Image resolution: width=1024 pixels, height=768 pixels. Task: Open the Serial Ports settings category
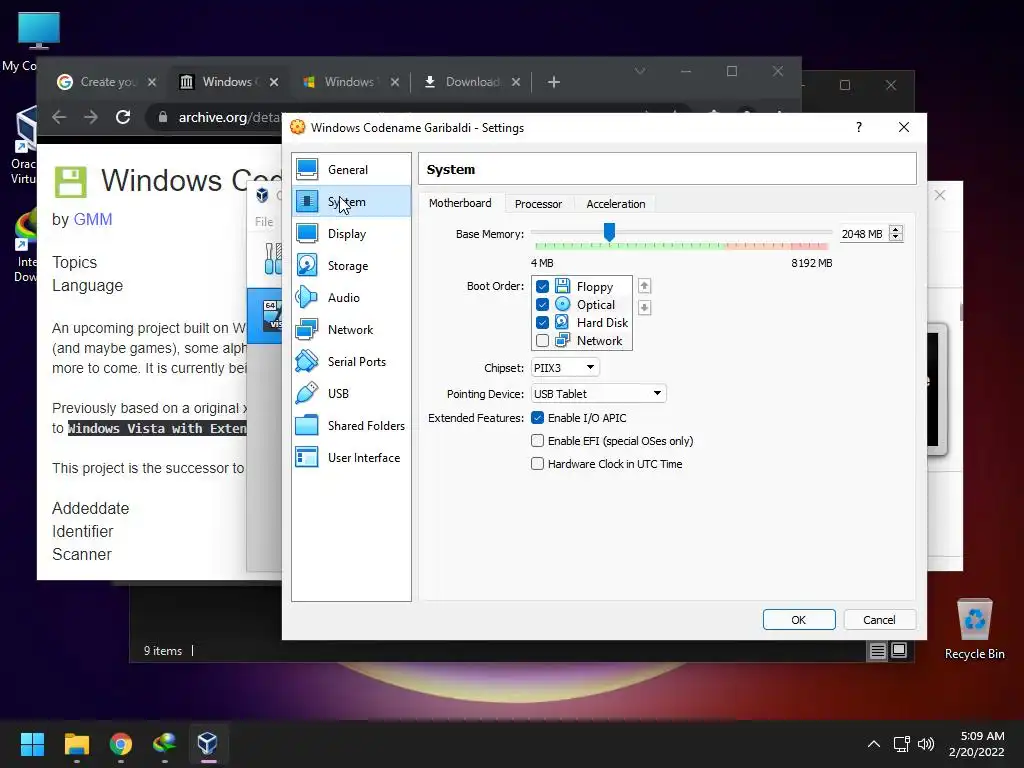[351, 362]
